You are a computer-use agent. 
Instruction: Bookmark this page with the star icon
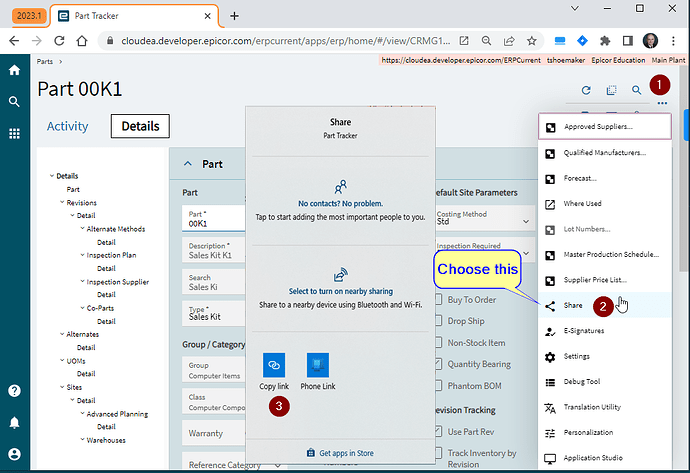tap(532, 41)
